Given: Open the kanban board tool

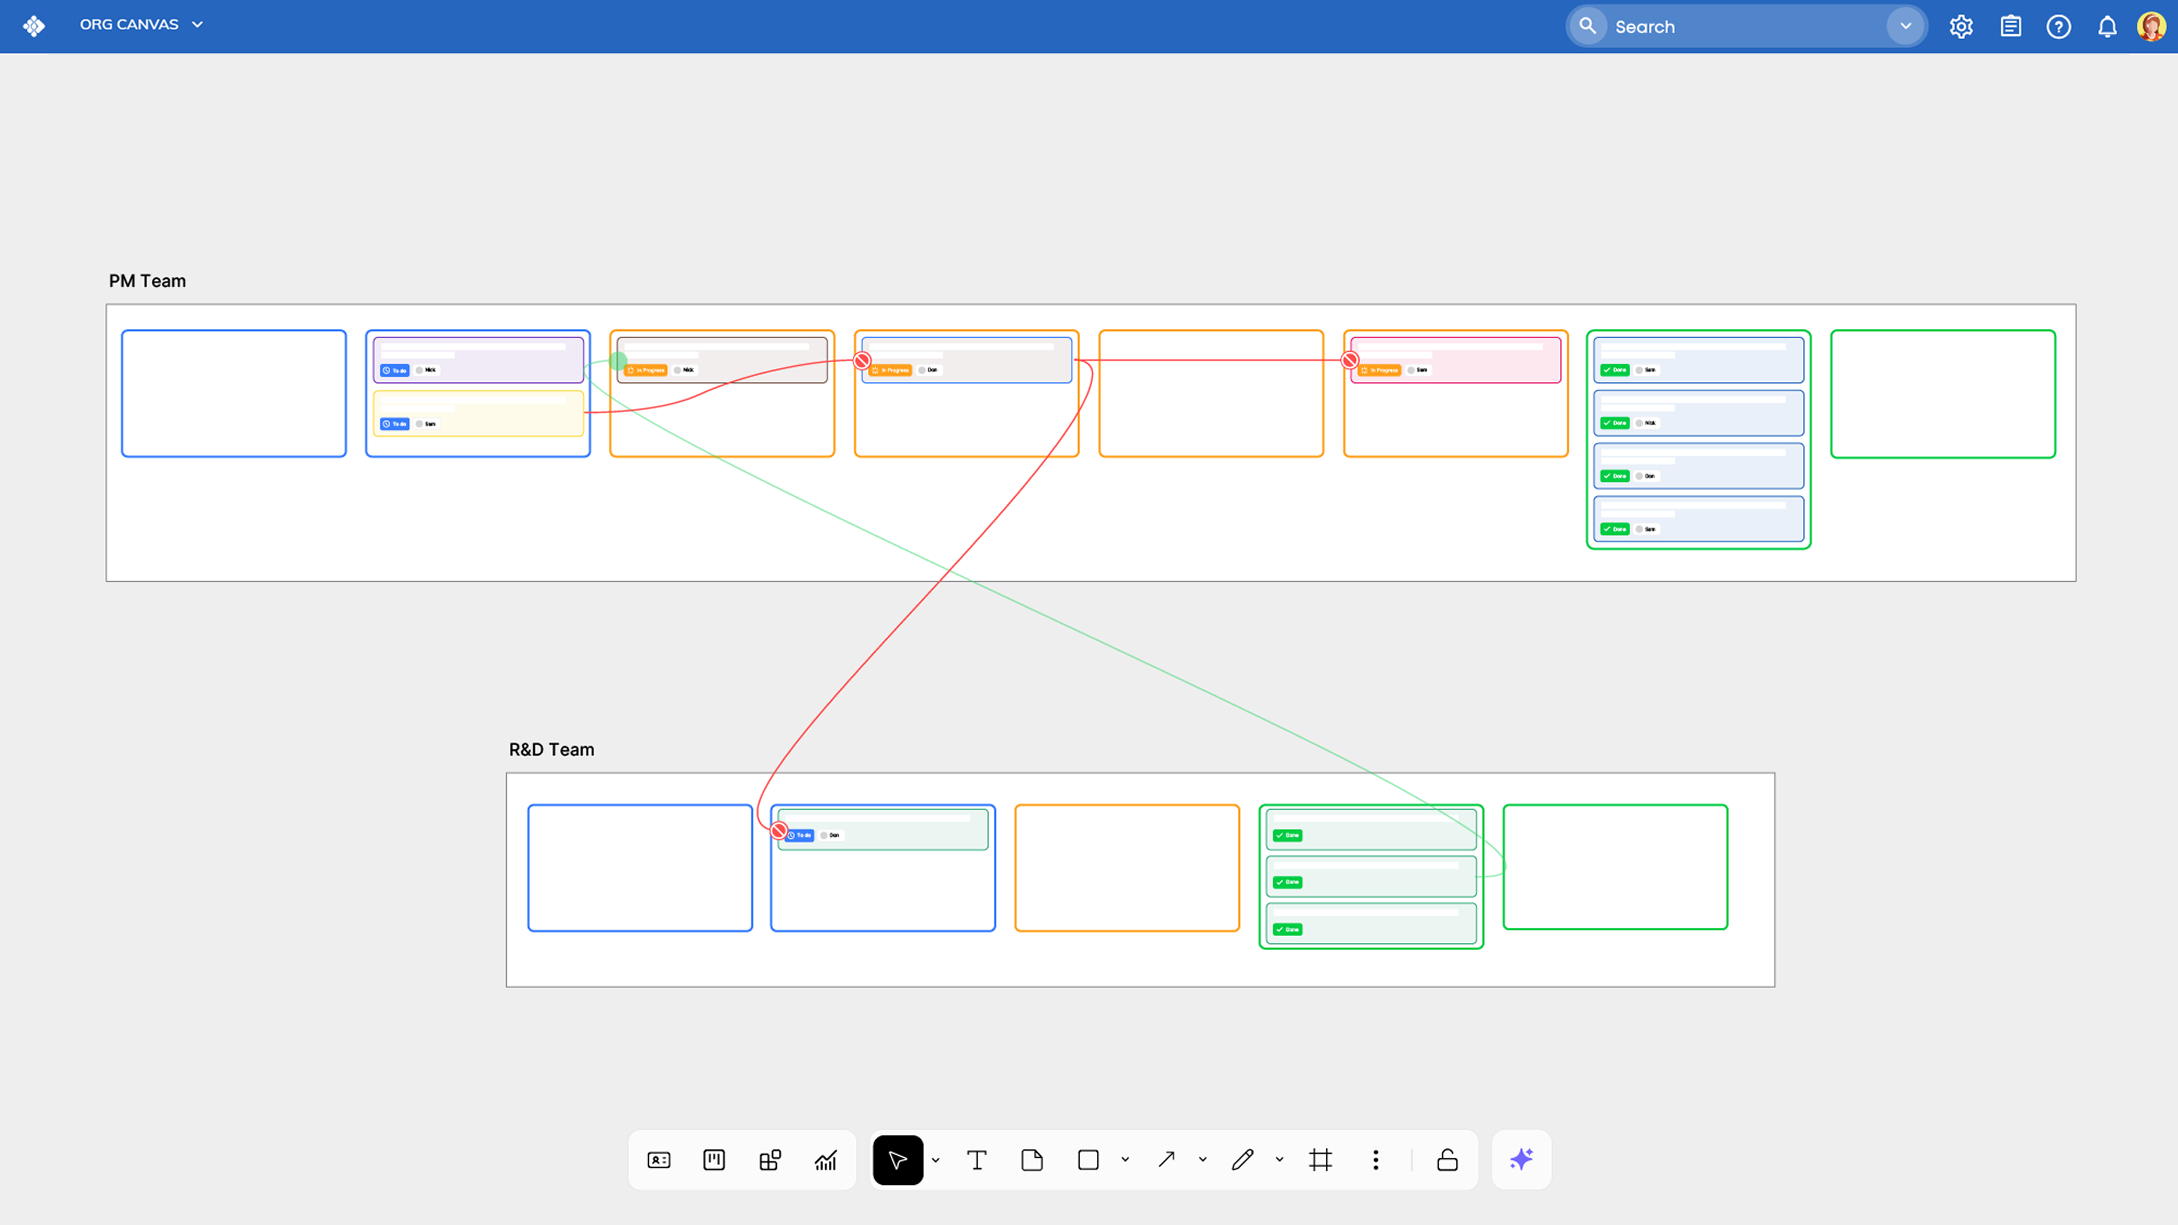Looking at the screenshot, I should coord(714,1160).
